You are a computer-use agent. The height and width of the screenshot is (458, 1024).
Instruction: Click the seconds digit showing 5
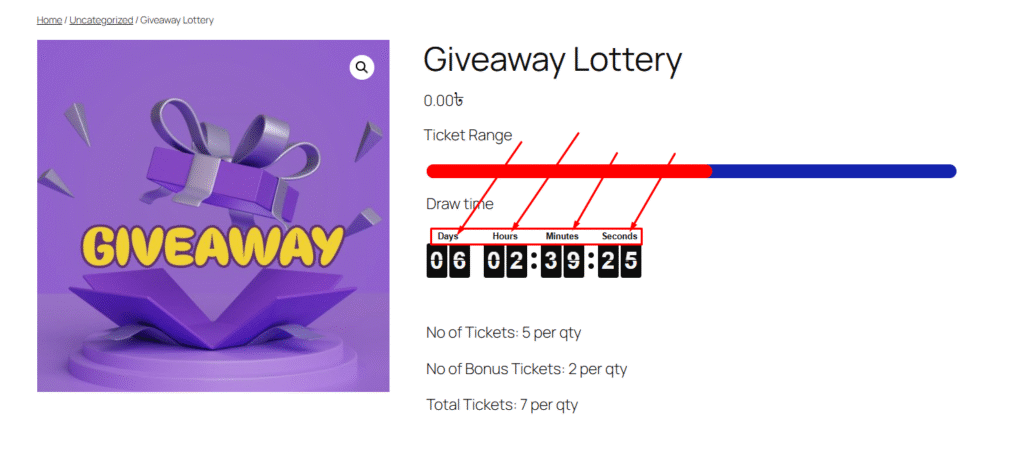pyautogui.click(x=630, y=262)
